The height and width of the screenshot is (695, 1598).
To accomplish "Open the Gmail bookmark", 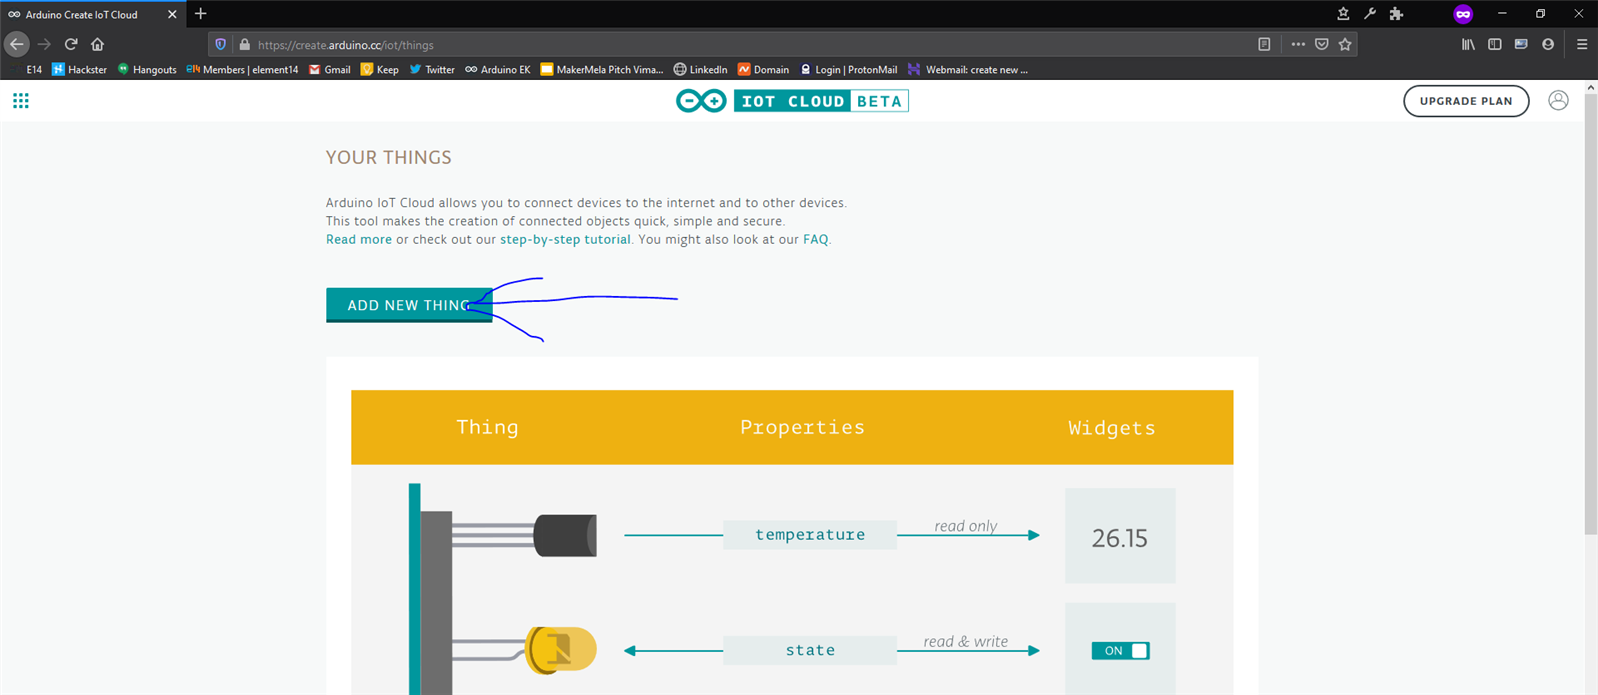I will pyautogui.click(x=330, y=70).
